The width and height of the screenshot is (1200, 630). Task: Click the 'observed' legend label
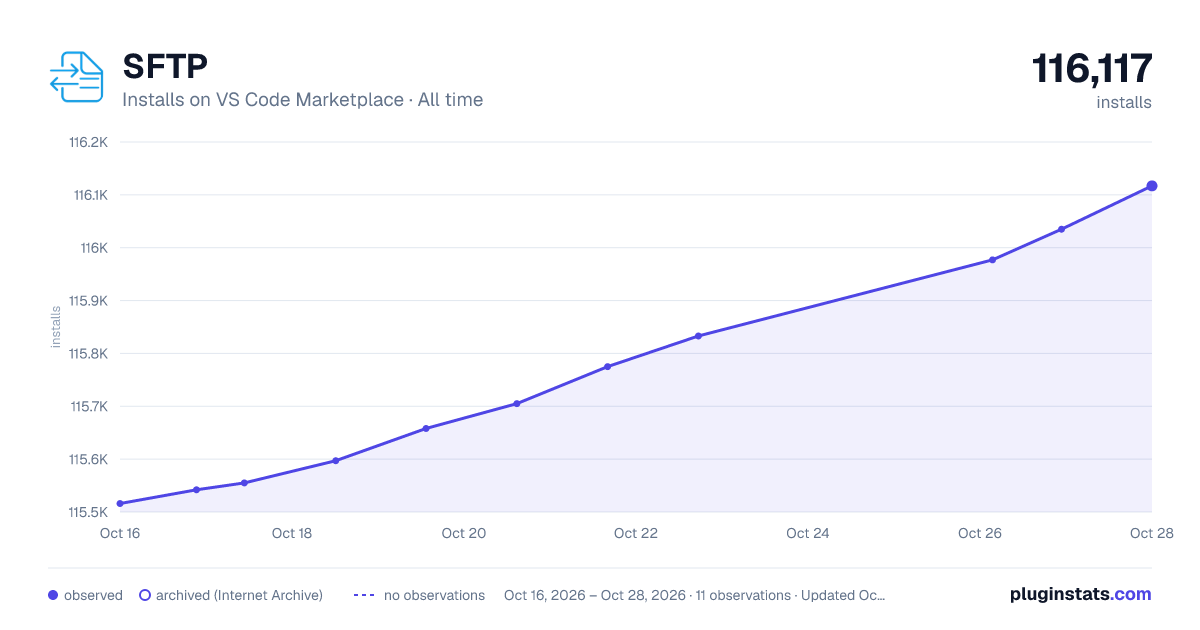[93, 595]
